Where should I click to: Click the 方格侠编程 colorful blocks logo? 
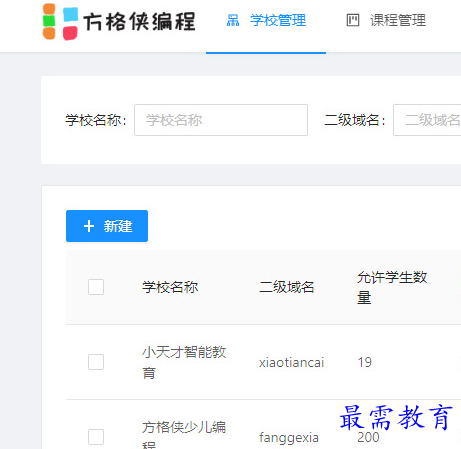(x=60, y=22)
